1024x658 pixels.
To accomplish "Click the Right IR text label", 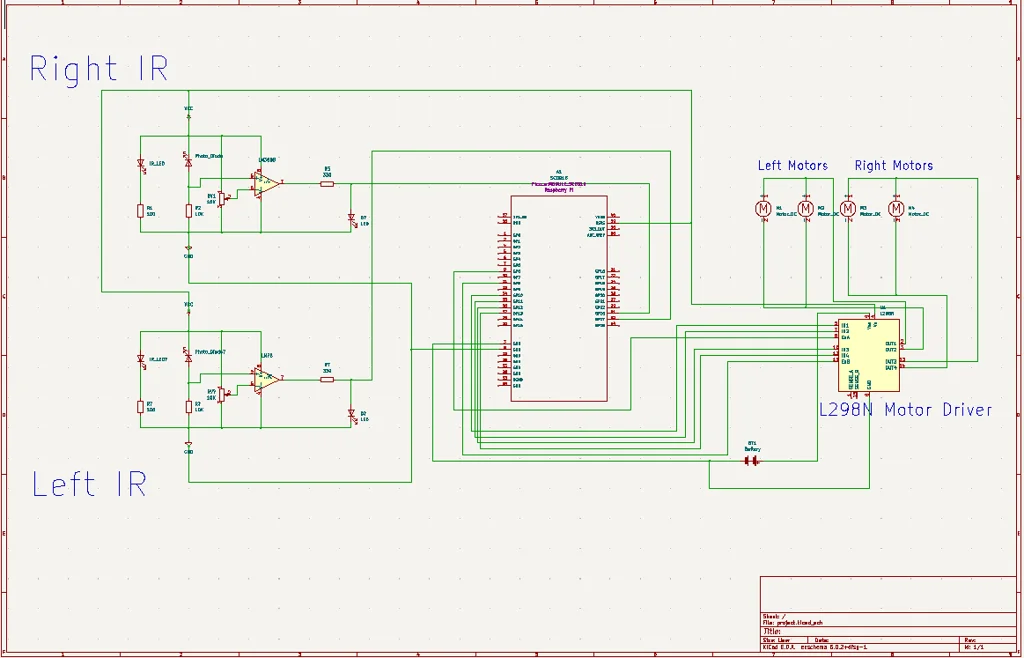I will [x=98, y=68].
